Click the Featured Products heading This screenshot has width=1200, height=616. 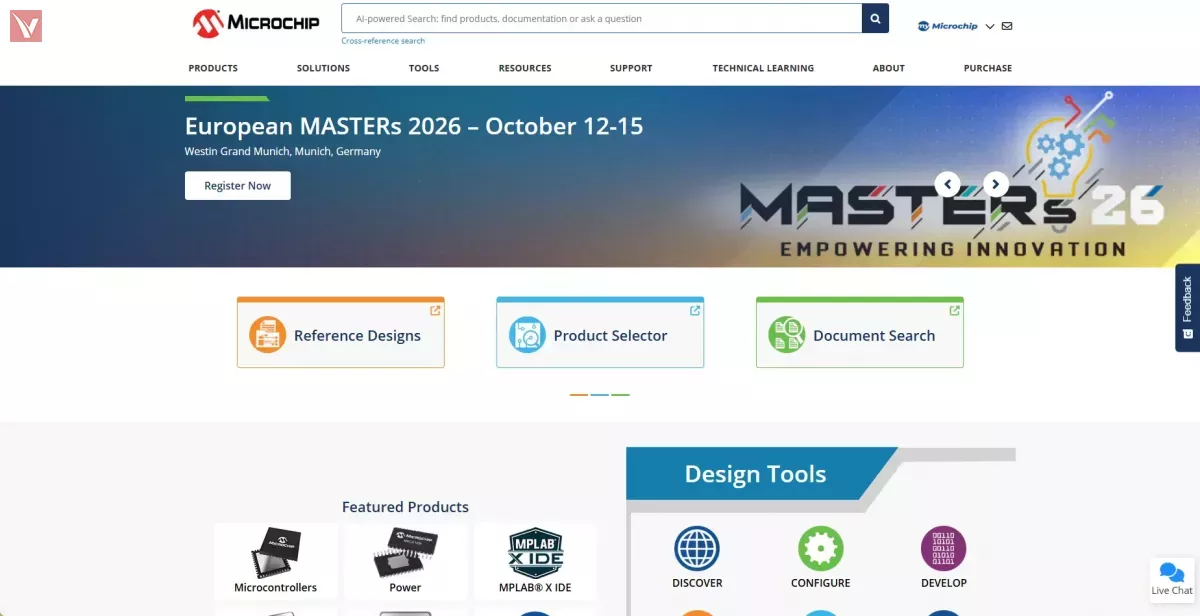click(x=405, y=507)
